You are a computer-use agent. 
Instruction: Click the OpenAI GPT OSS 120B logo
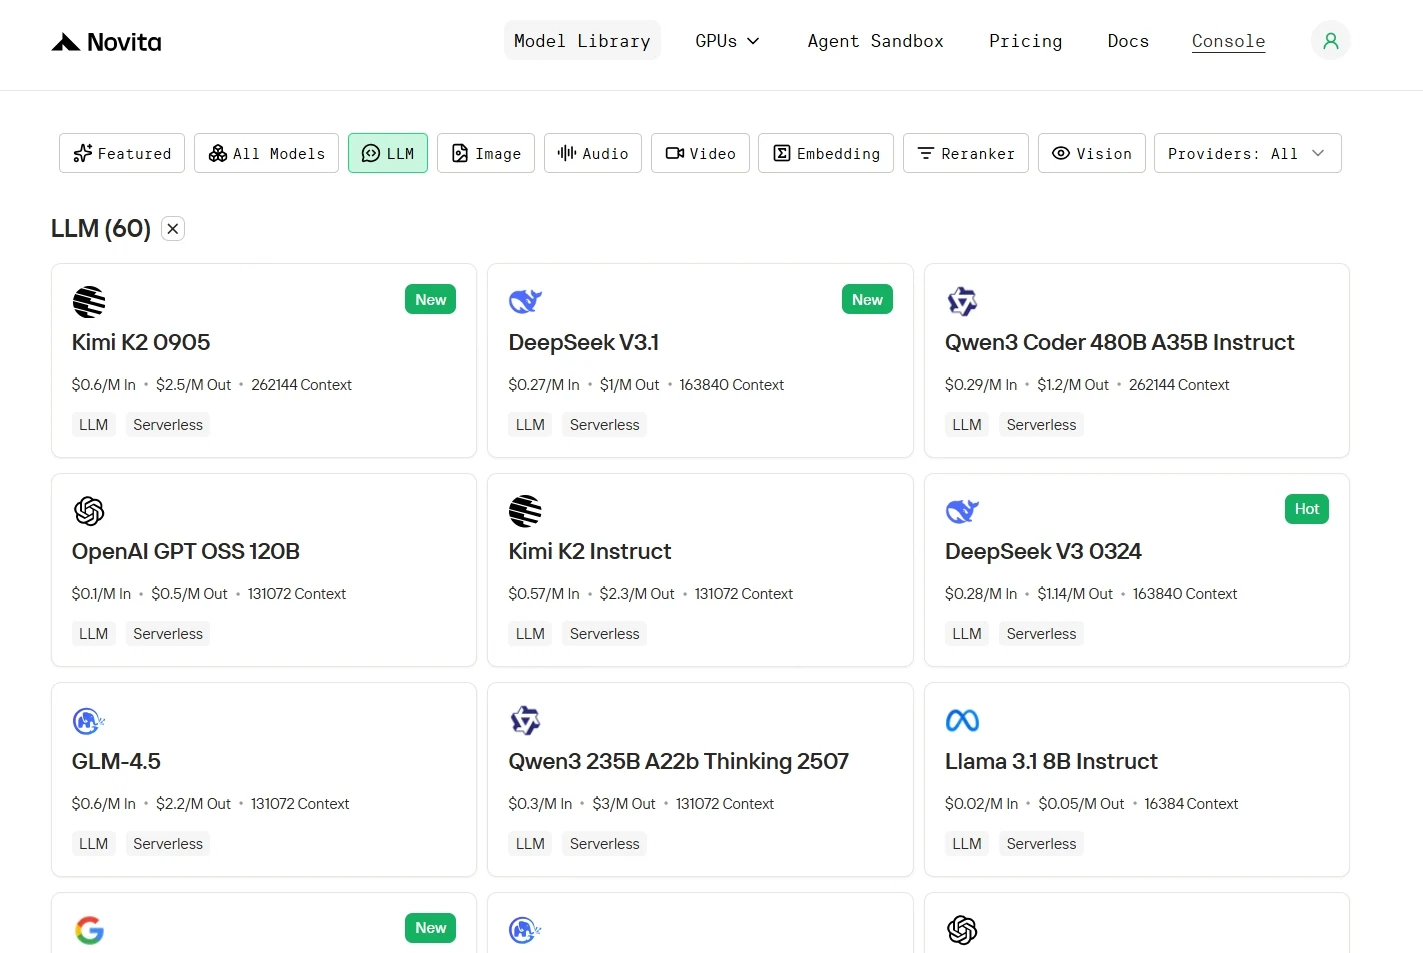89,511
